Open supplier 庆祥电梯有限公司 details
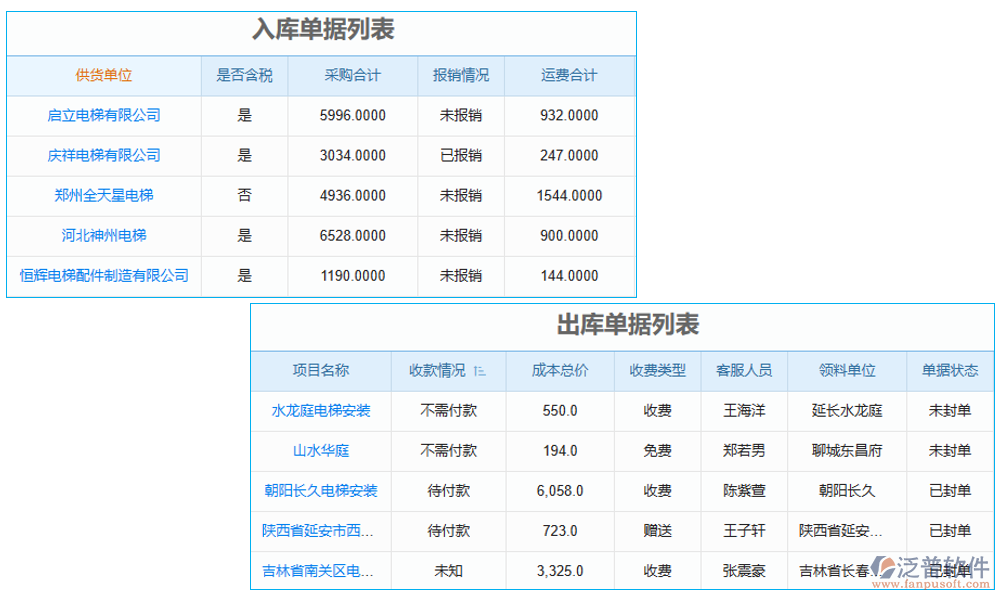Viewport: 1000px width, 600px height. [105, 156]
